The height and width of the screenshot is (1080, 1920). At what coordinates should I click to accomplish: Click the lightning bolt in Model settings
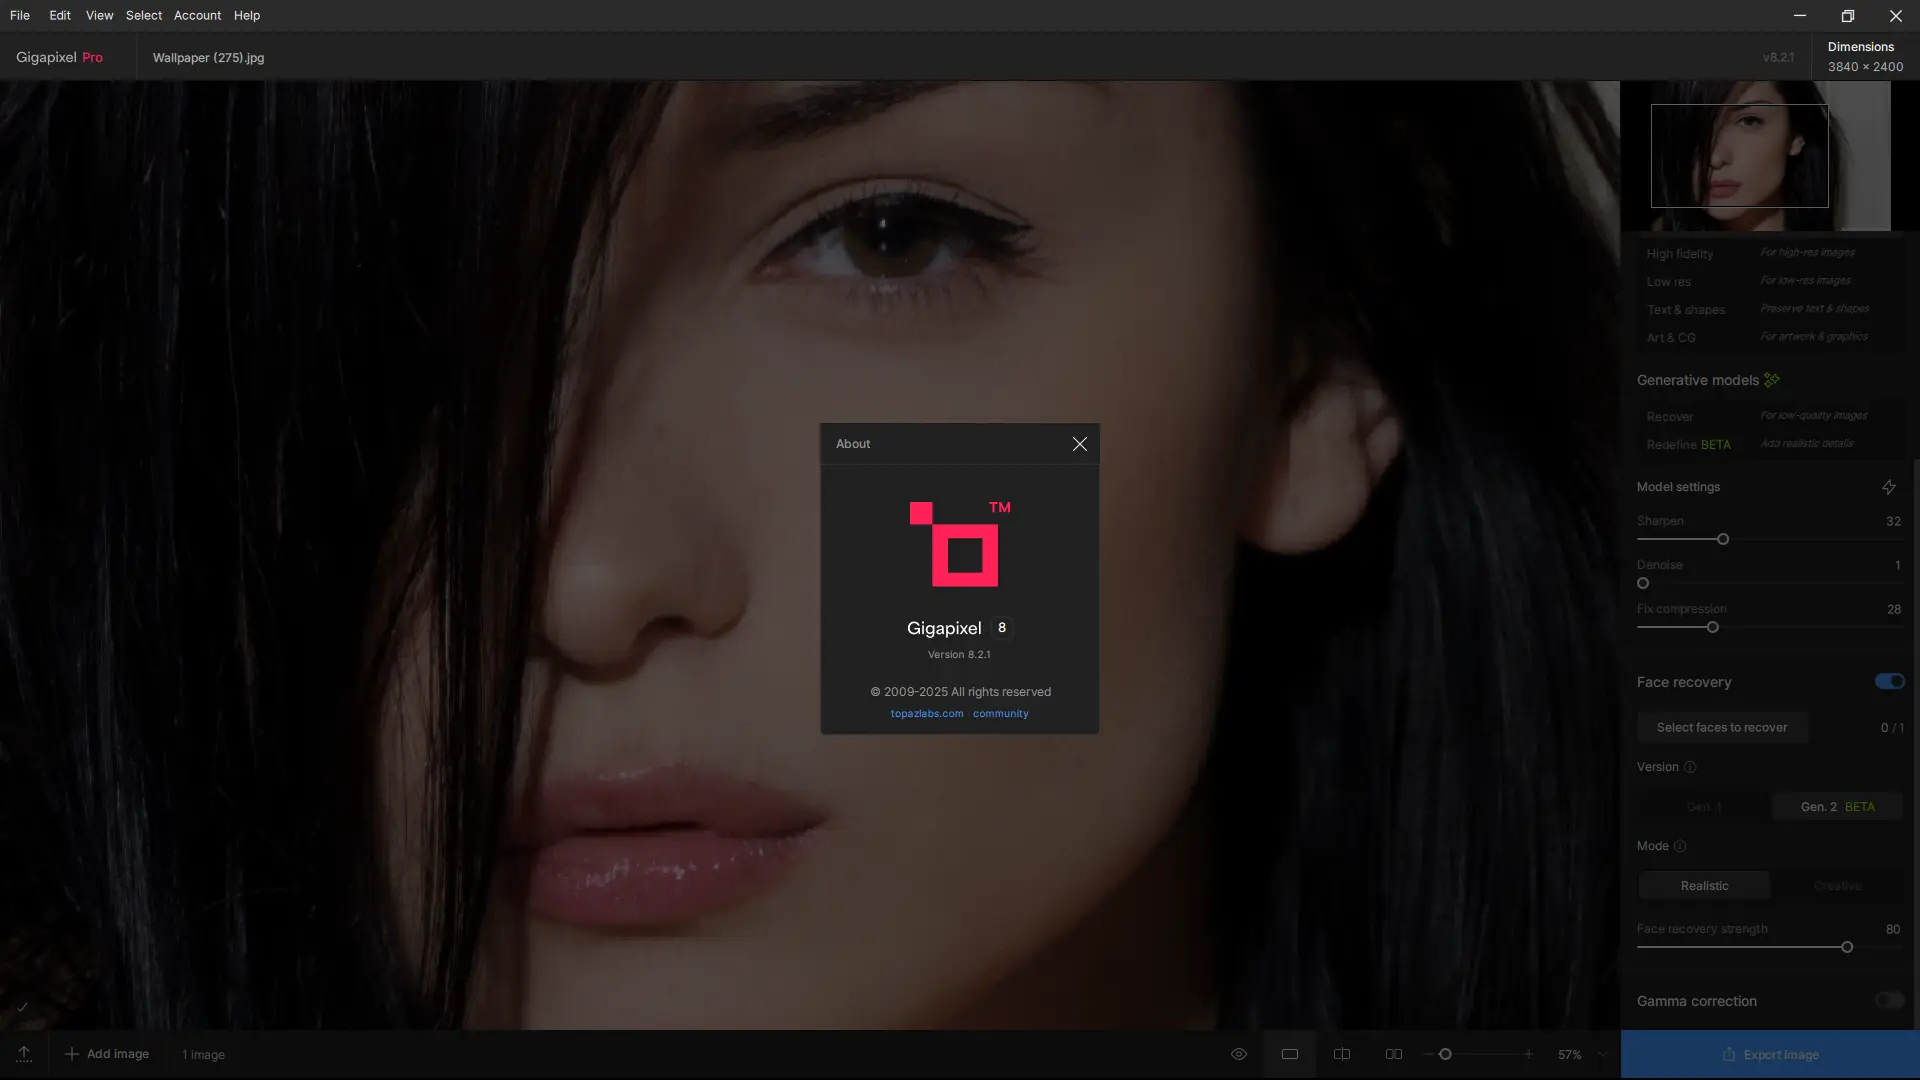(x=1888, y=487)
